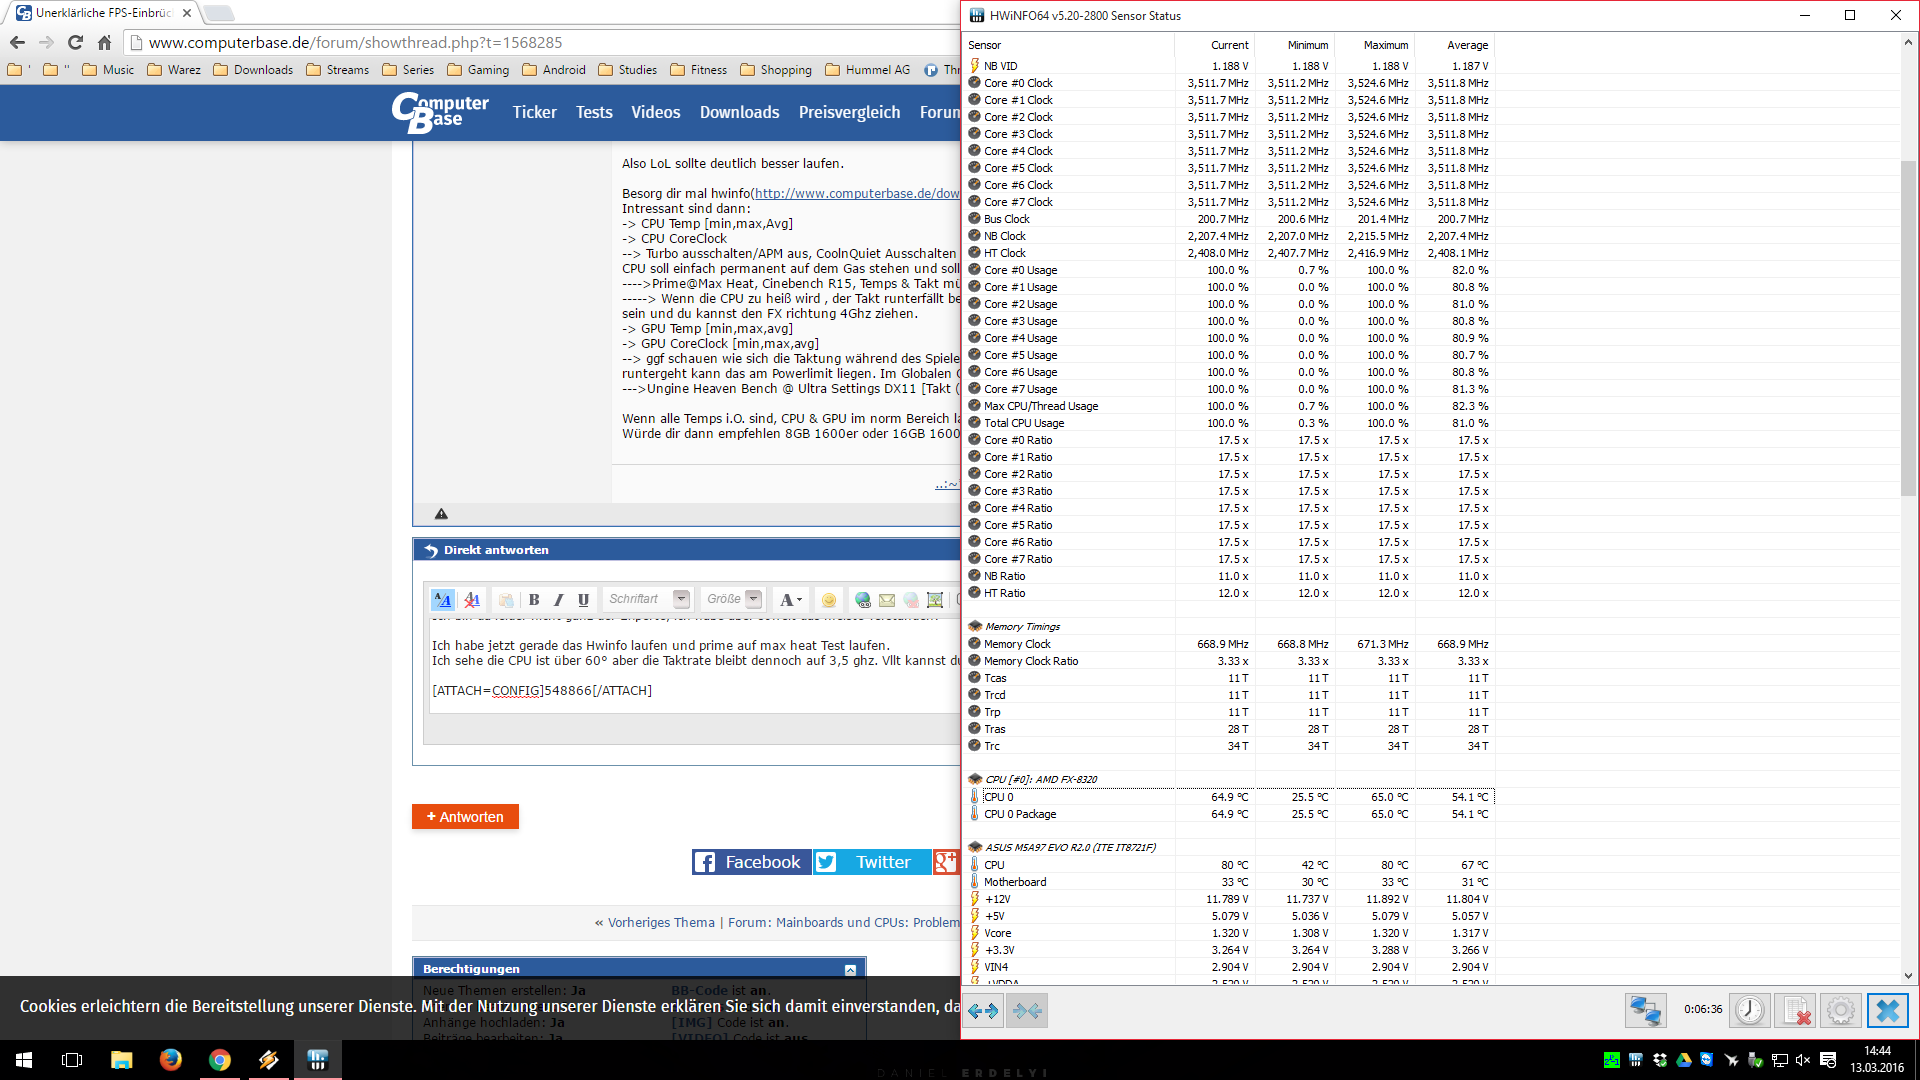Toggle underline formatting in reply editor
This screenshot has width=1920, height=1080.
click(584, 600)
